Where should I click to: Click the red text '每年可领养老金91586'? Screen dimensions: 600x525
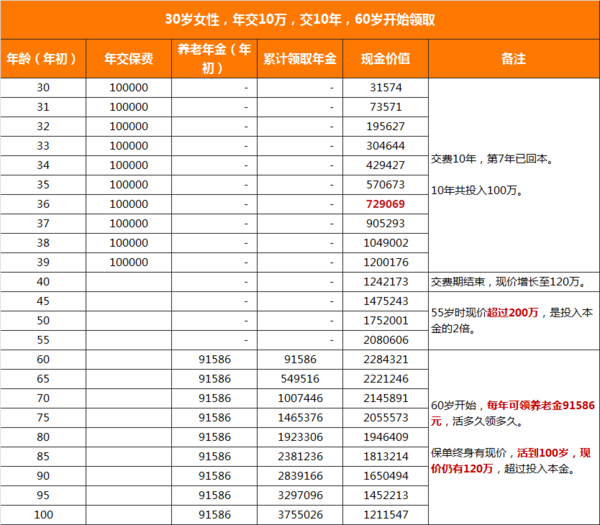[541, 405]
